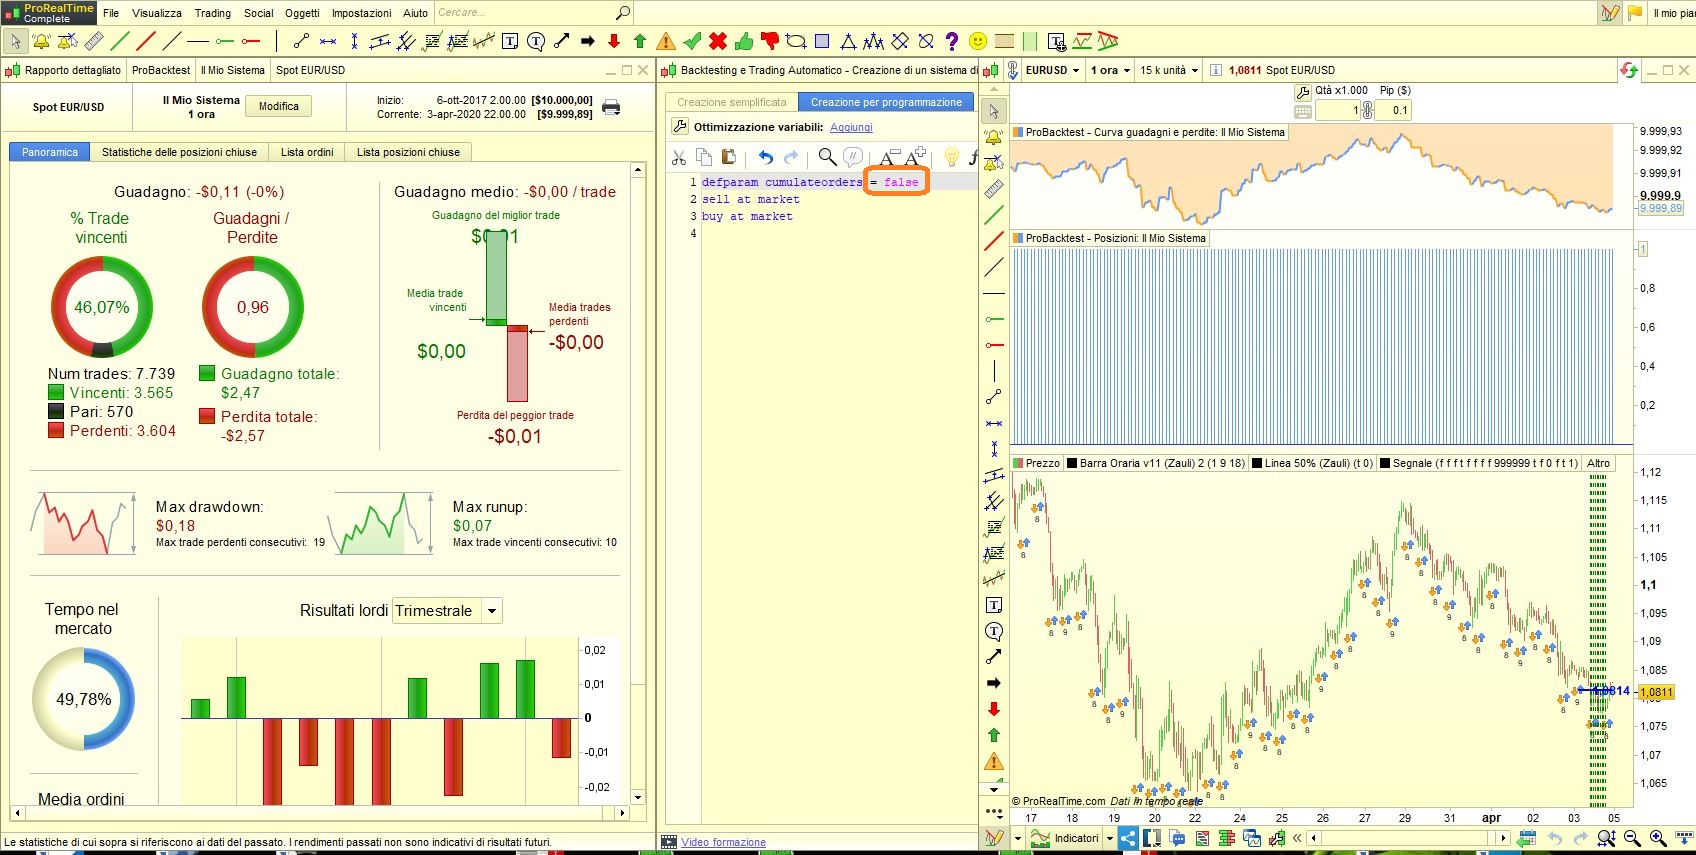Select the cursor pointer tool in top toolbar

(x=16, y=41)
